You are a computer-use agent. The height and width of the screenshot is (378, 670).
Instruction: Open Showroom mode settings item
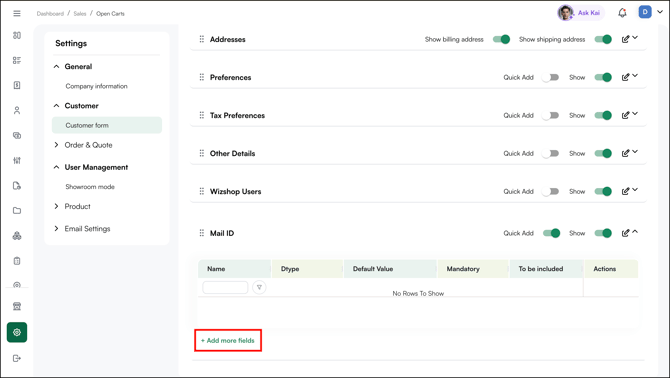coord(90,187)
